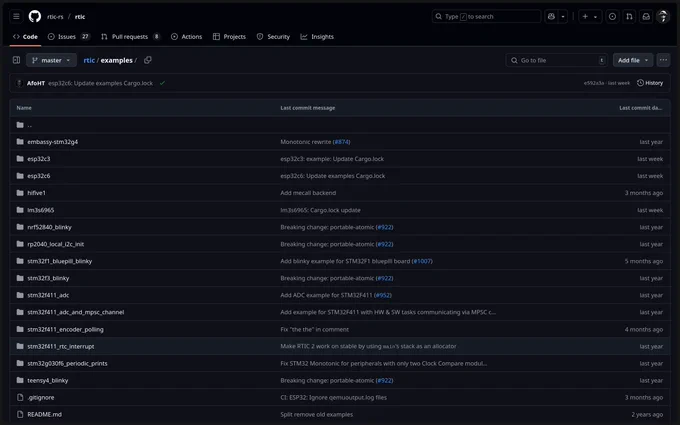Open the rp2040_local_i2c_init folder
Viewport: 680px width, 425px height.
pyautogui.click(x=56, y=244)
